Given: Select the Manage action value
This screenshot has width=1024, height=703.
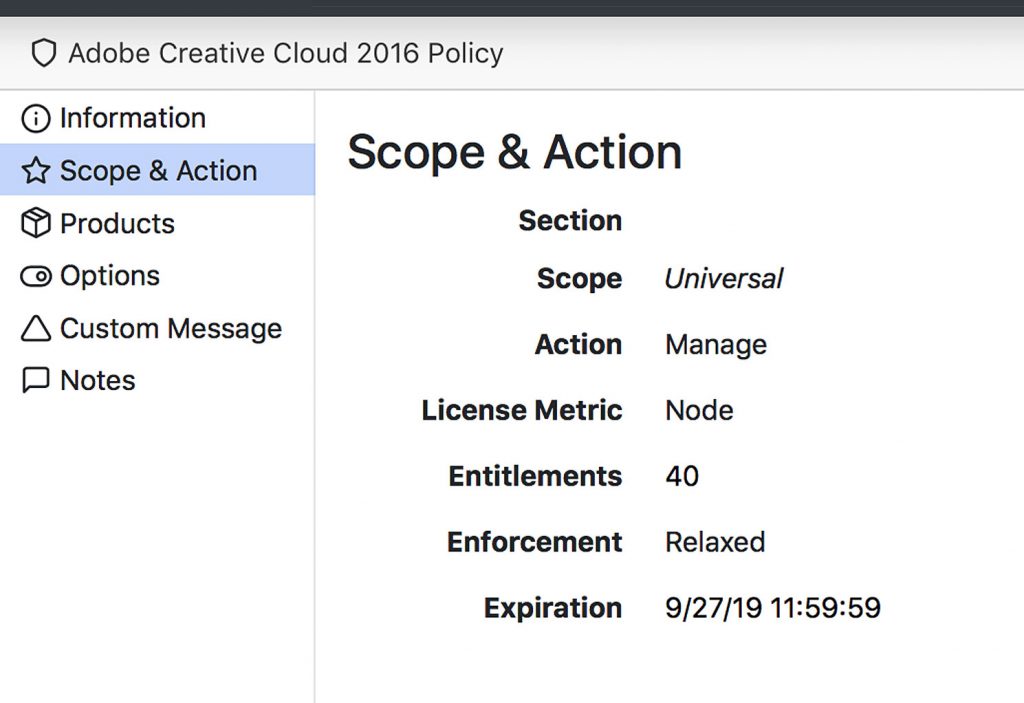Looking at the screenshot, I should tap(716, 344).
